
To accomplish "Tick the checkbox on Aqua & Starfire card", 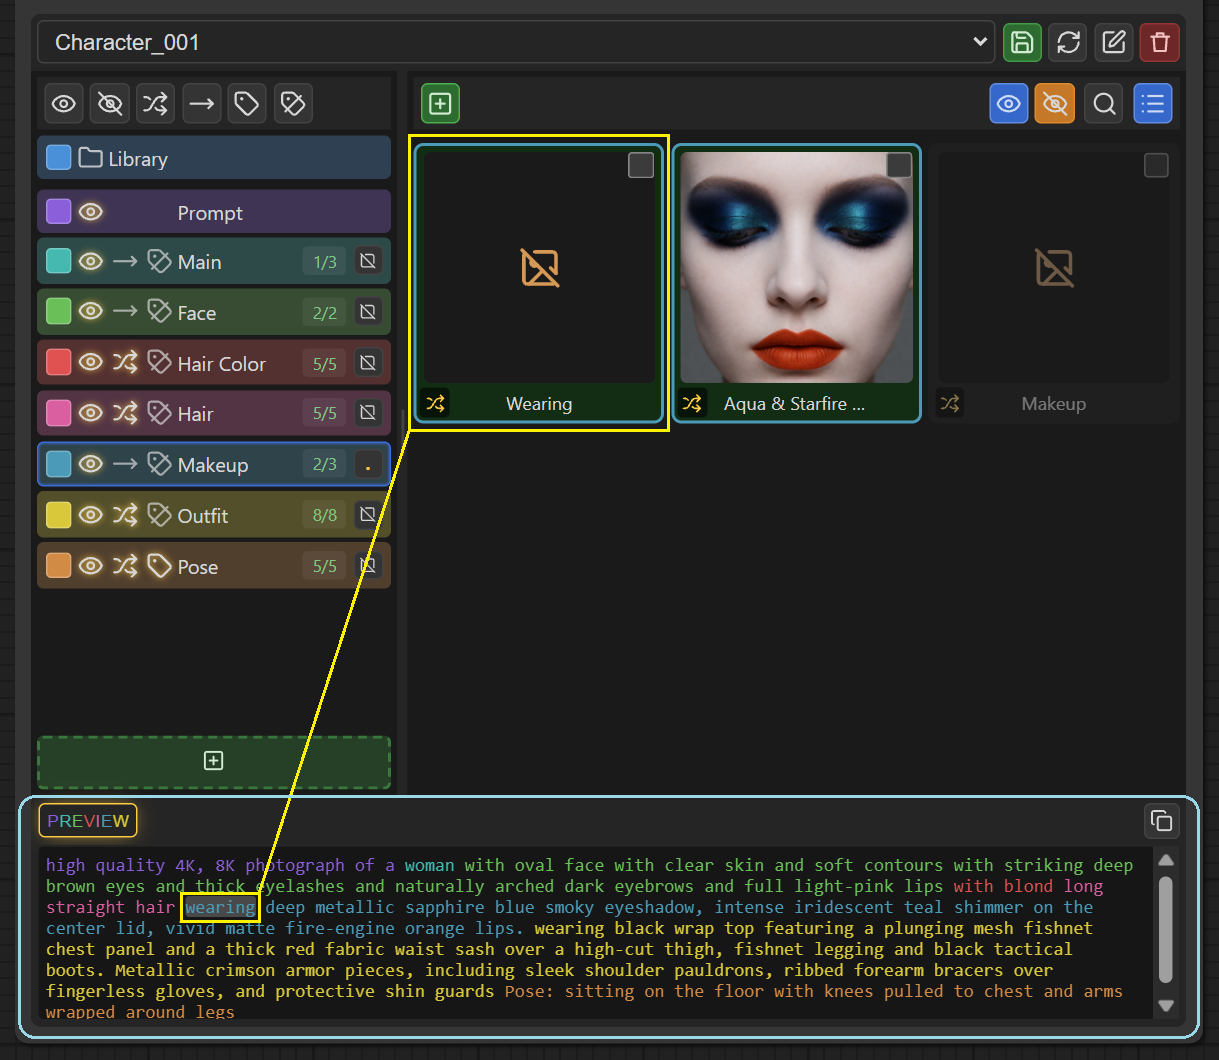I will 899,165.
